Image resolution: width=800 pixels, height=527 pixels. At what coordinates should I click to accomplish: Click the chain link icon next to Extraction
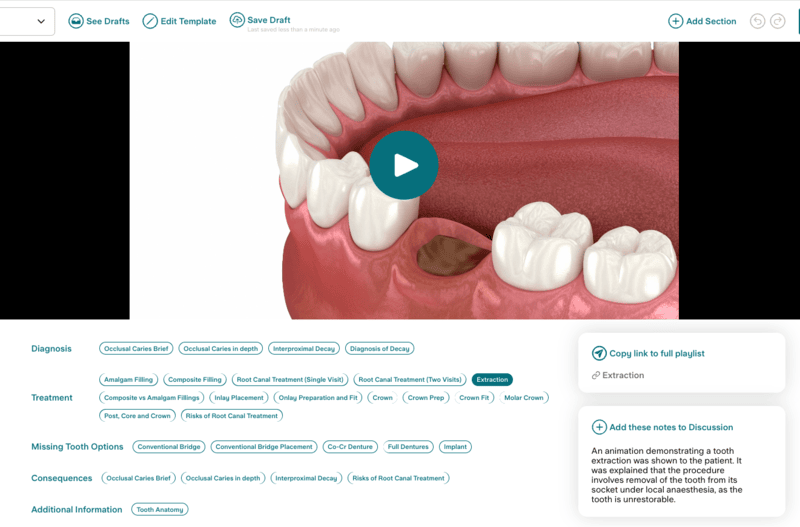coord(595,375)
